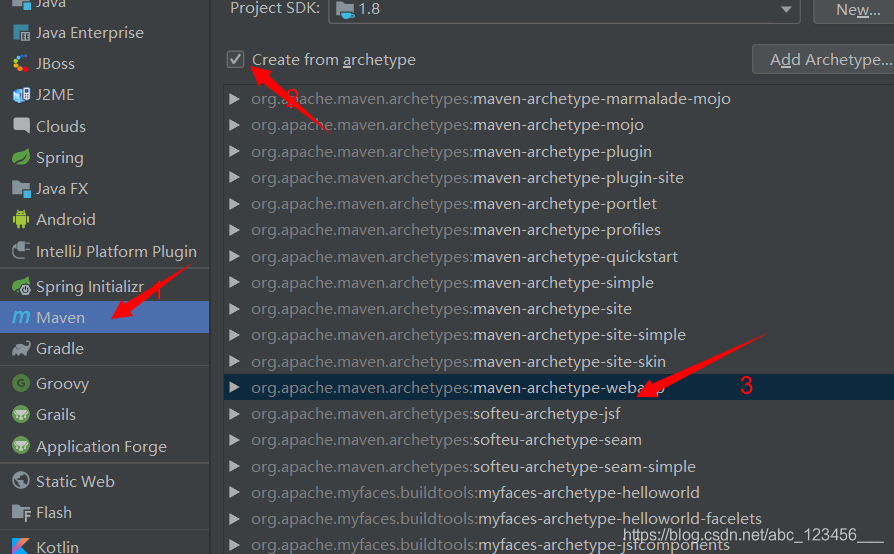Select Application Forge entry
The image size is (894, 554).
tap(104, 446)
